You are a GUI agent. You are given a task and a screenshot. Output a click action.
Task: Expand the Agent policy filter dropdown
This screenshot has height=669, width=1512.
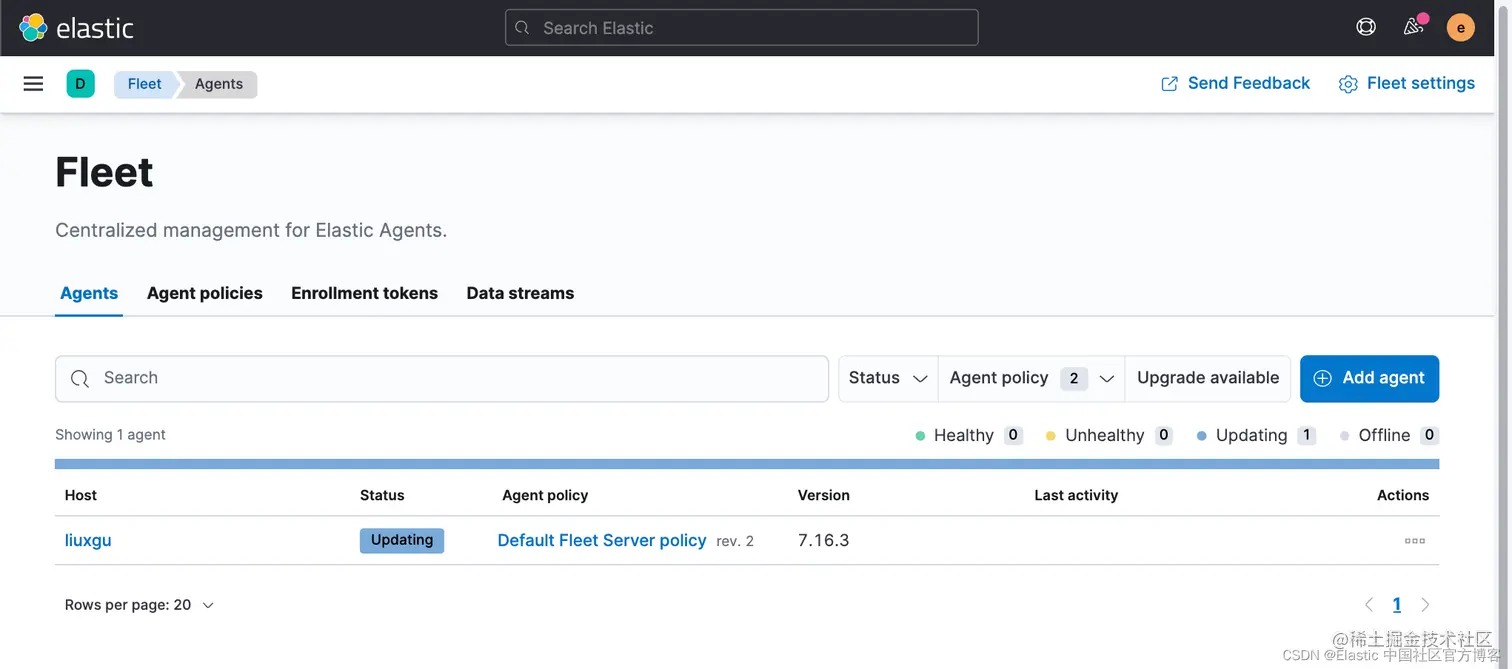(1031, 378)
